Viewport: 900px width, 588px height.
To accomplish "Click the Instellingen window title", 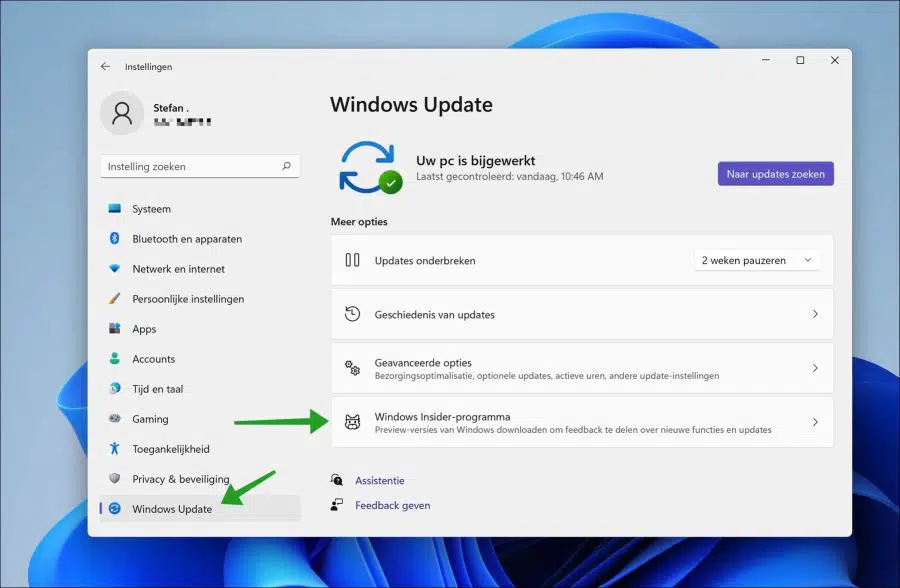I will [x=148, y=67].
